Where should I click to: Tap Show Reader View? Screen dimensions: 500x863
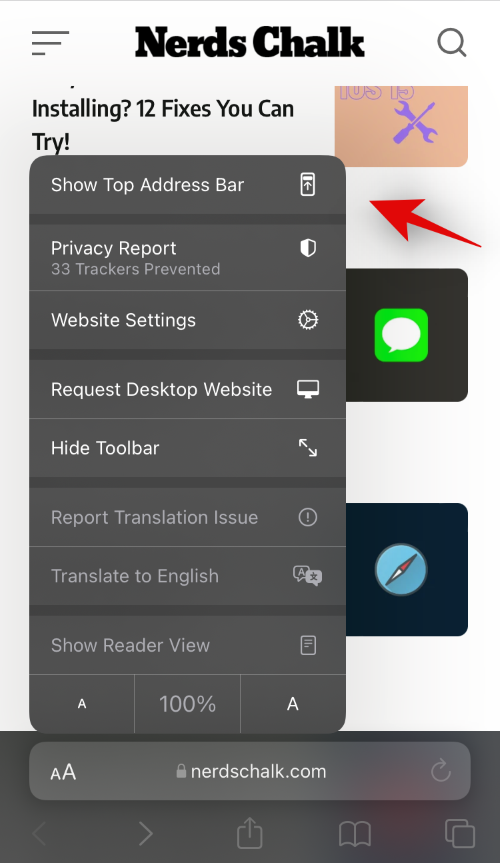[x=187, y=645]
